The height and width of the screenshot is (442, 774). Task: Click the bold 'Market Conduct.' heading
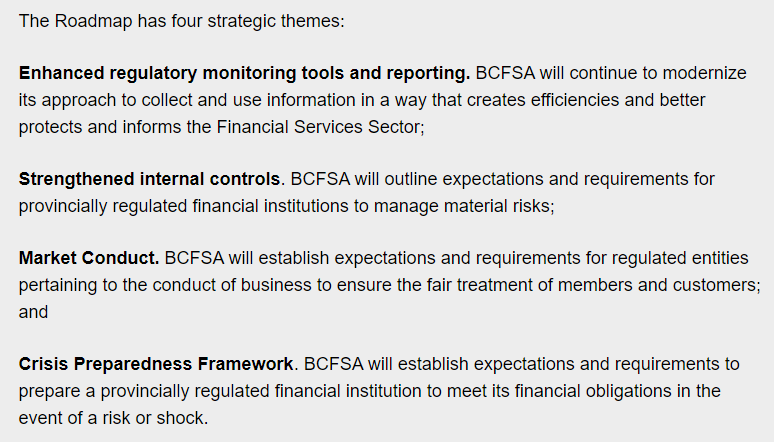click(x=89, y=258)
